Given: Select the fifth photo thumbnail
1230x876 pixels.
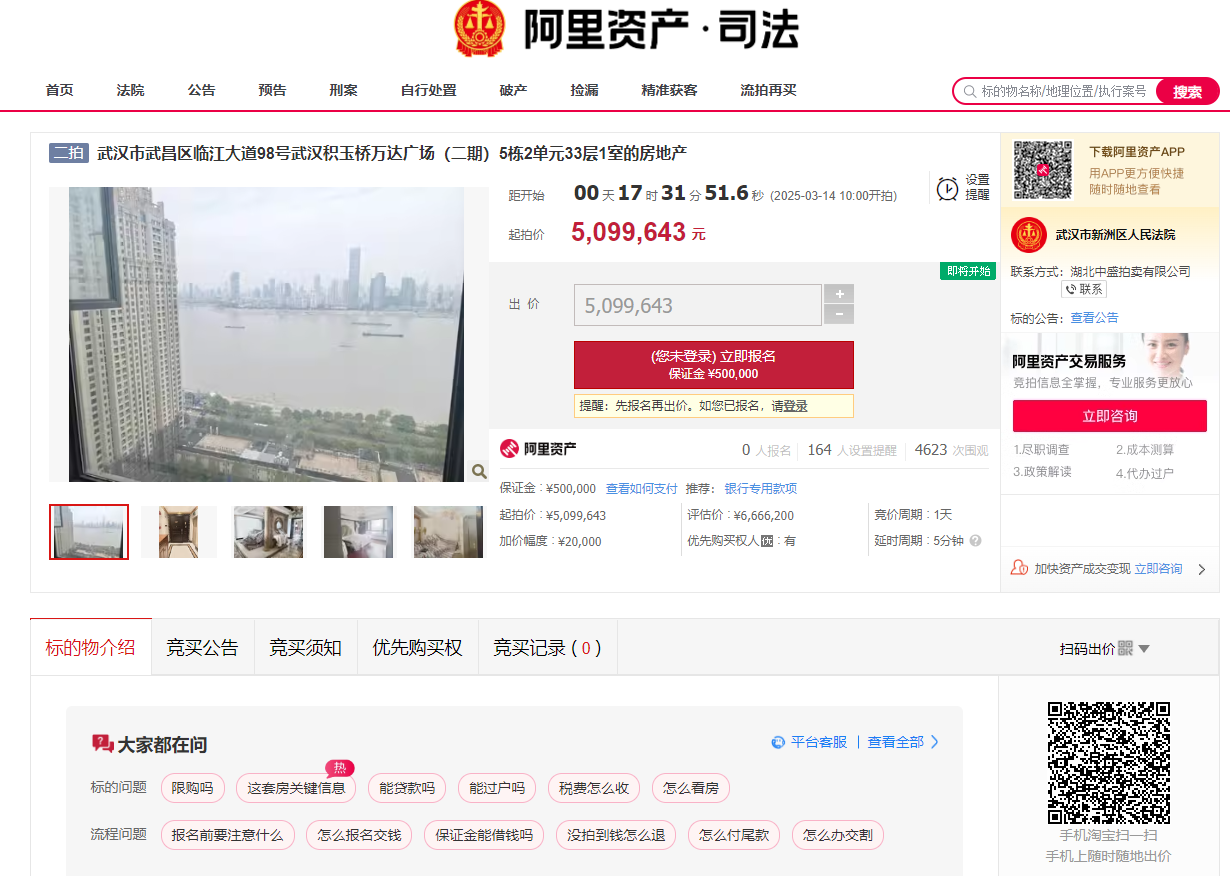Looking at the screenshot, I should click(x=449, y=532).
